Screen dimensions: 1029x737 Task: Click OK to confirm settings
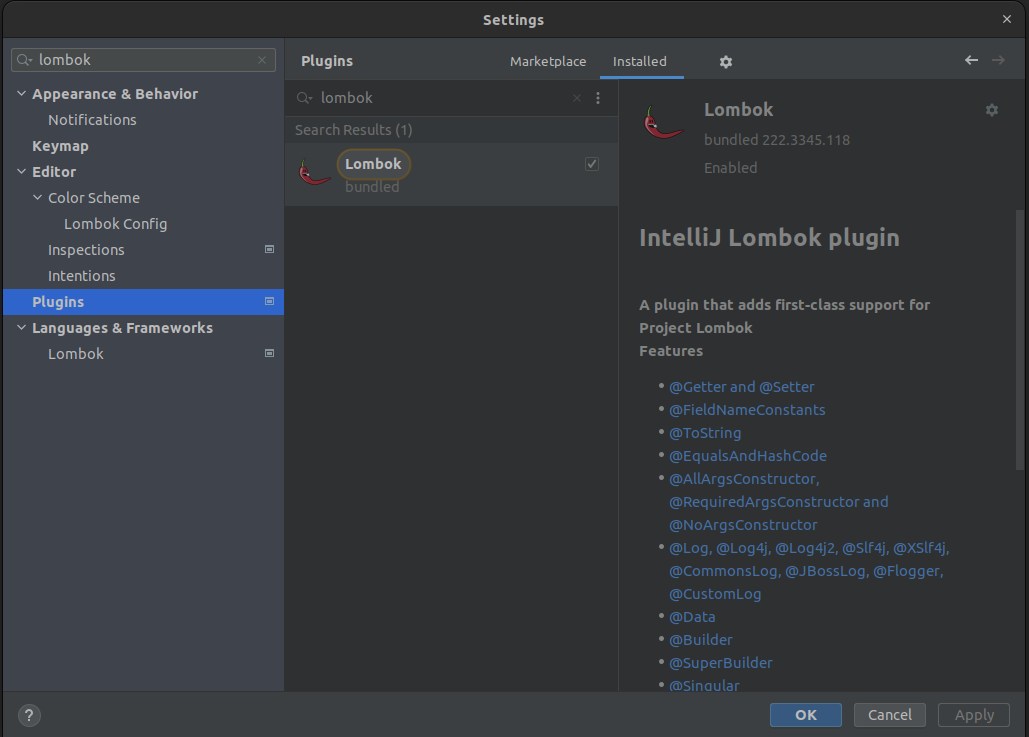[806, 715]
